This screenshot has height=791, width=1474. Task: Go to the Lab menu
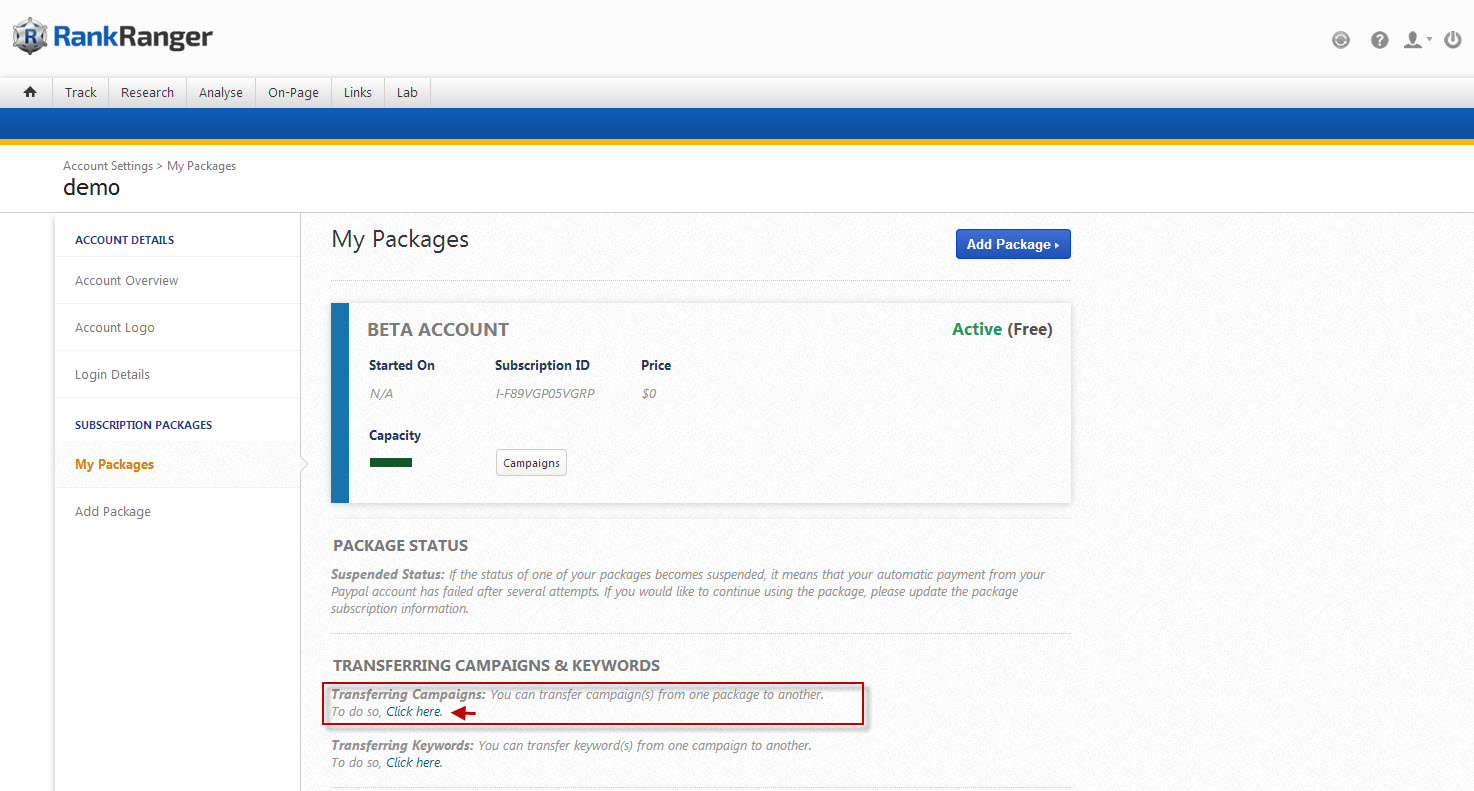point(407,92)
